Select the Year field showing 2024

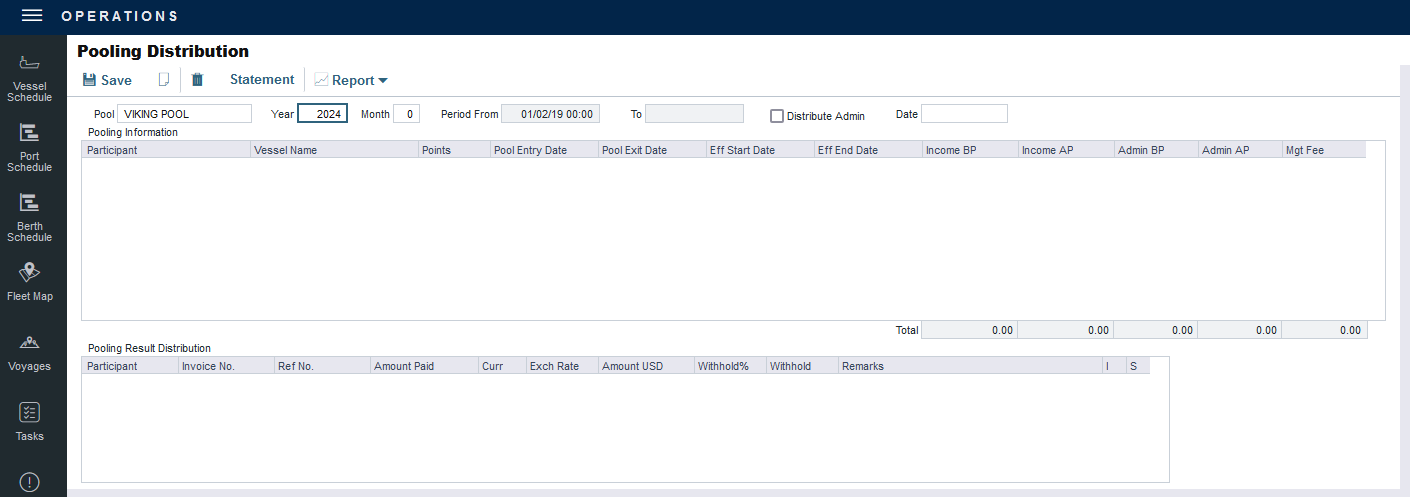pos(322,114)
